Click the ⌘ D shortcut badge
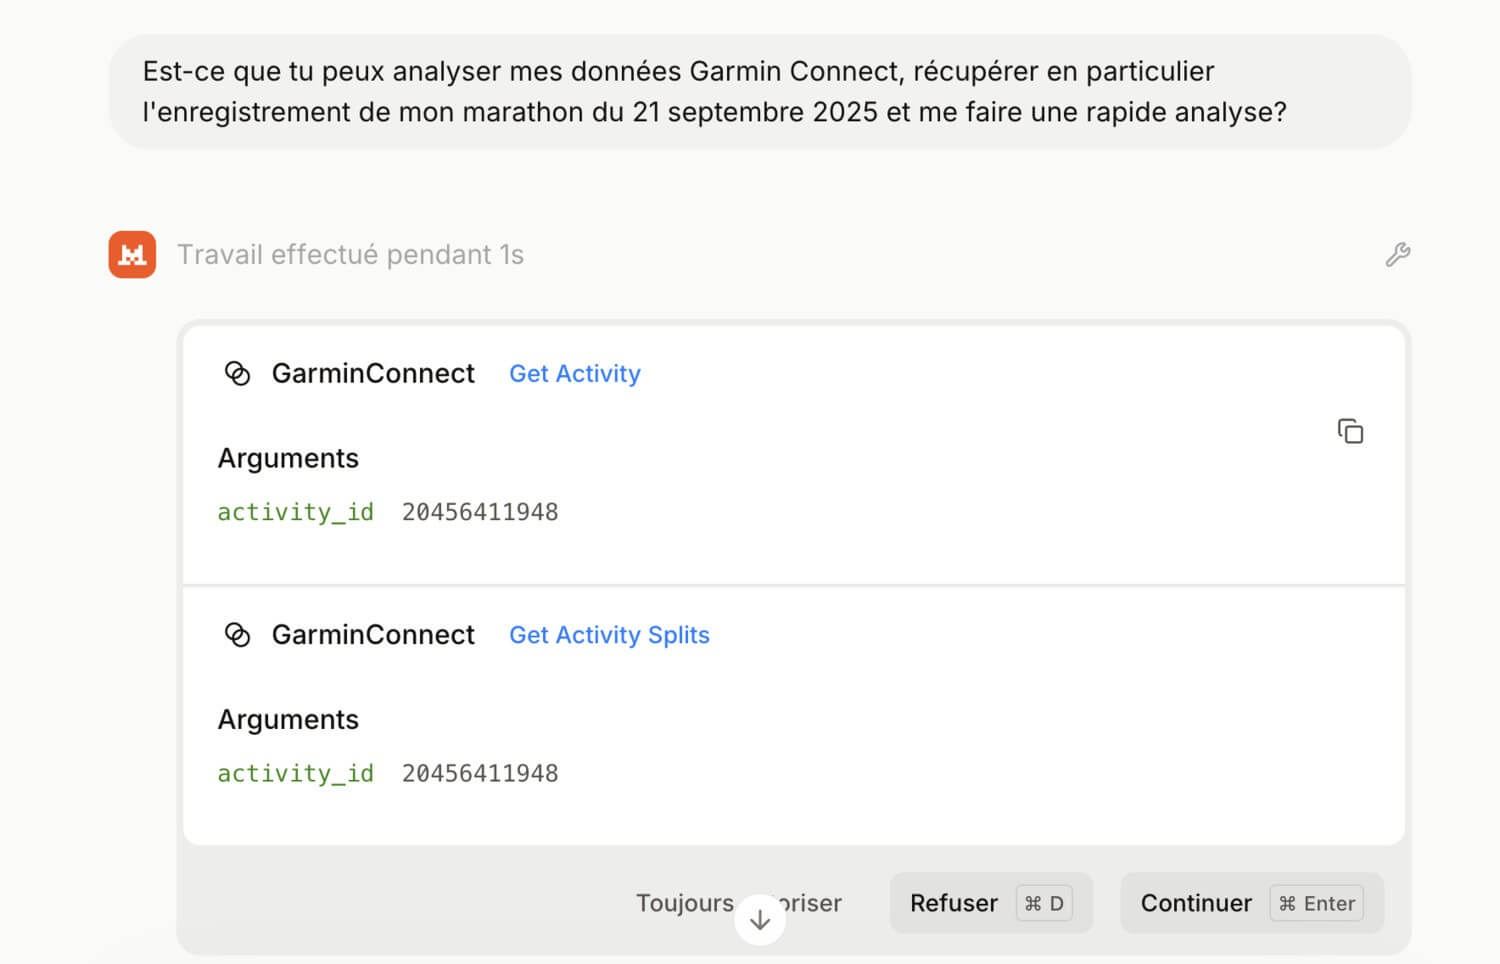Viewport: 1500px width, 964px height. click(x=1044, y=903)
